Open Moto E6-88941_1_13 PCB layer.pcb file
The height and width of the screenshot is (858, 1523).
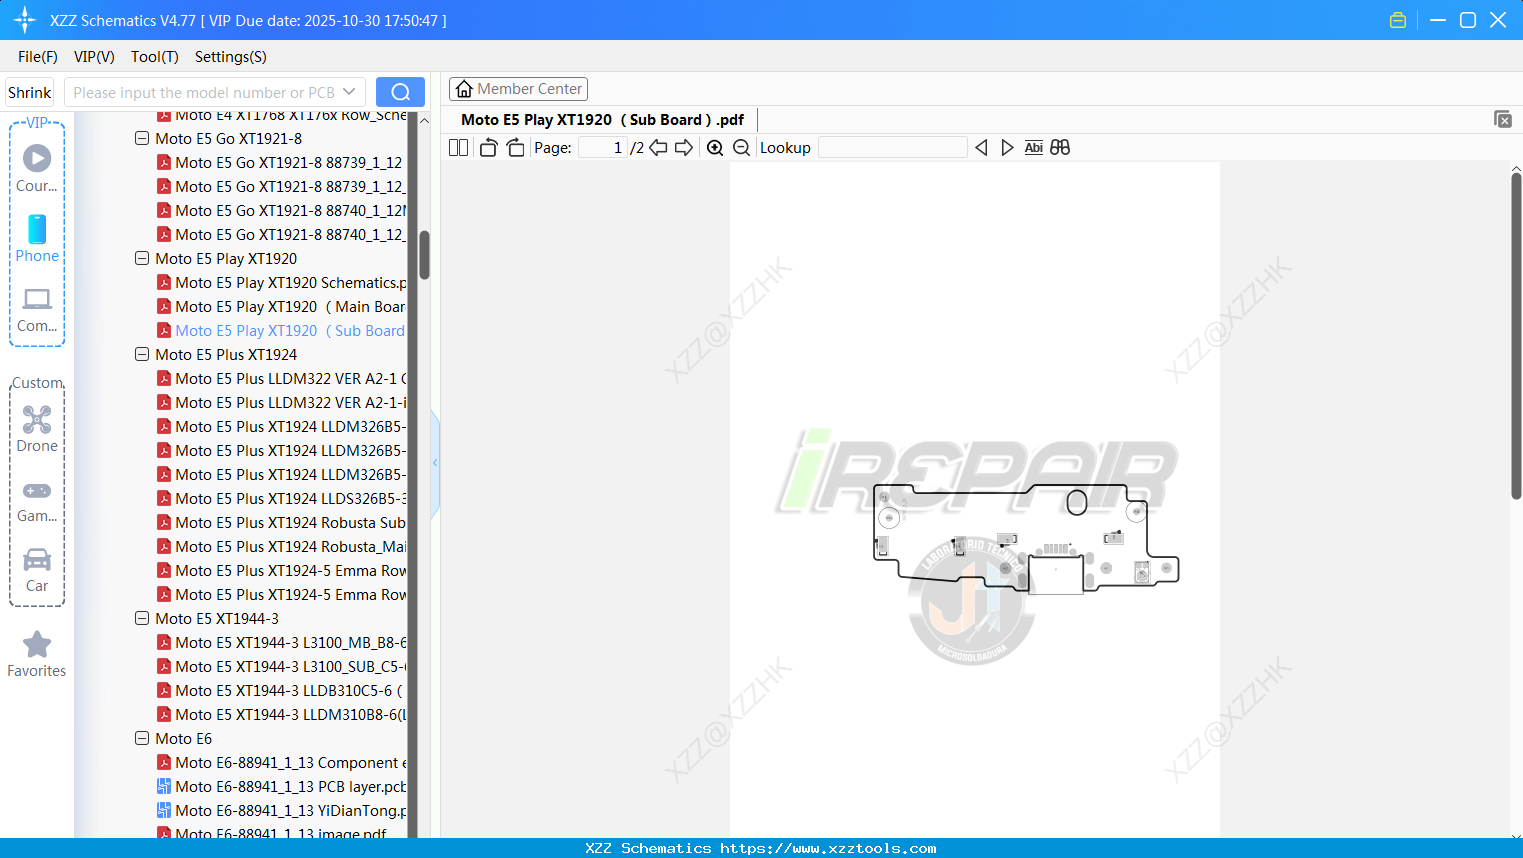click(x=282, y=787)
